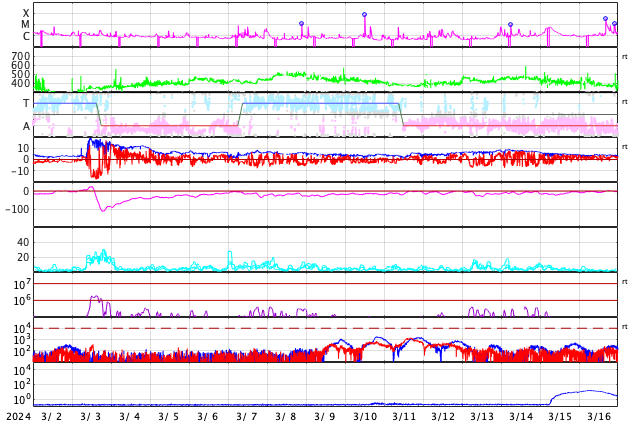
Task: Click the '500' axis label
Action: pos(21,74)
